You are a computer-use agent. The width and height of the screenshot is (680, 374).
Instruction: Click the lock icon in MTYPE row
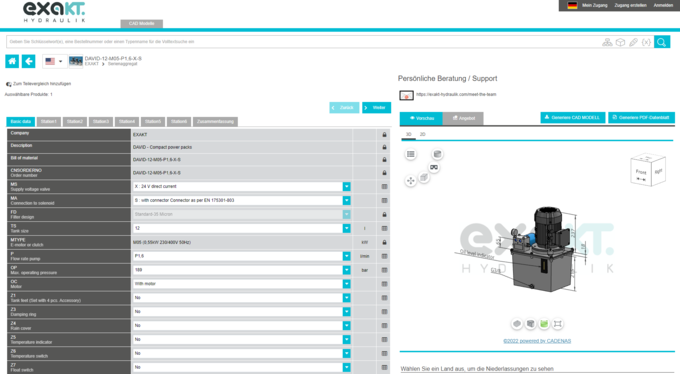click(384, 242)
